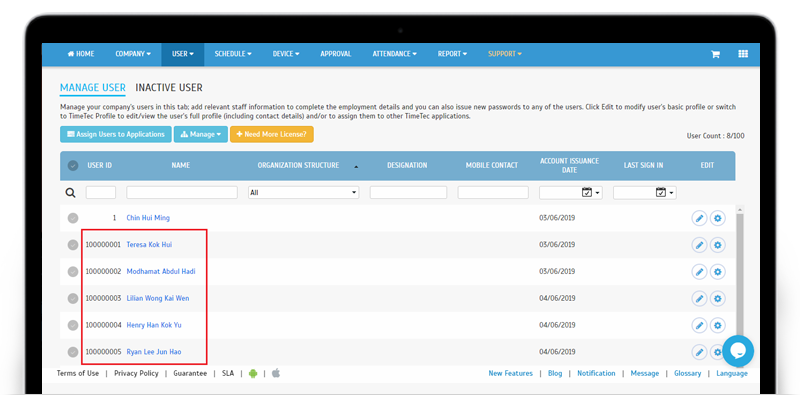Image resolution: width=800 pixels, height=395 pixels.
Task: Toggle select-all checkbox in table header
Action: point(73,165)
